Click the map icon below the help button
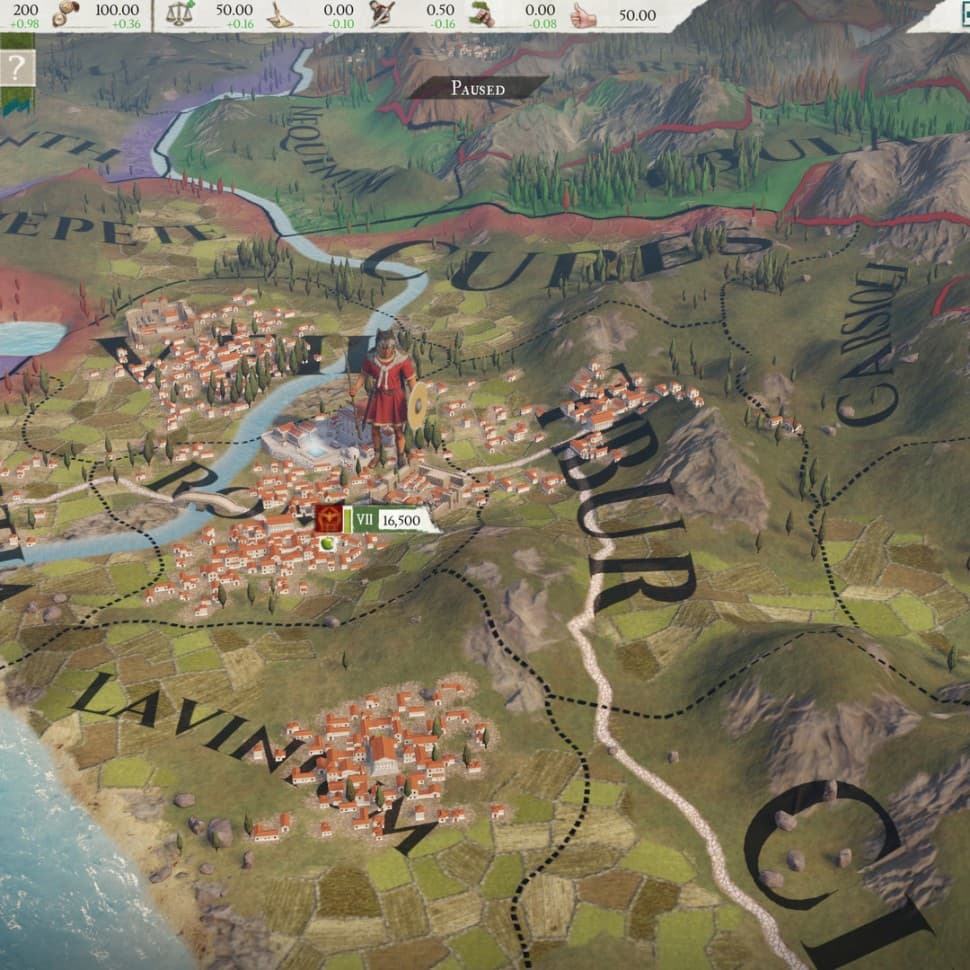The height and width of the screenshot is (970, 970). pyautogui.click(x=17, y=101)
